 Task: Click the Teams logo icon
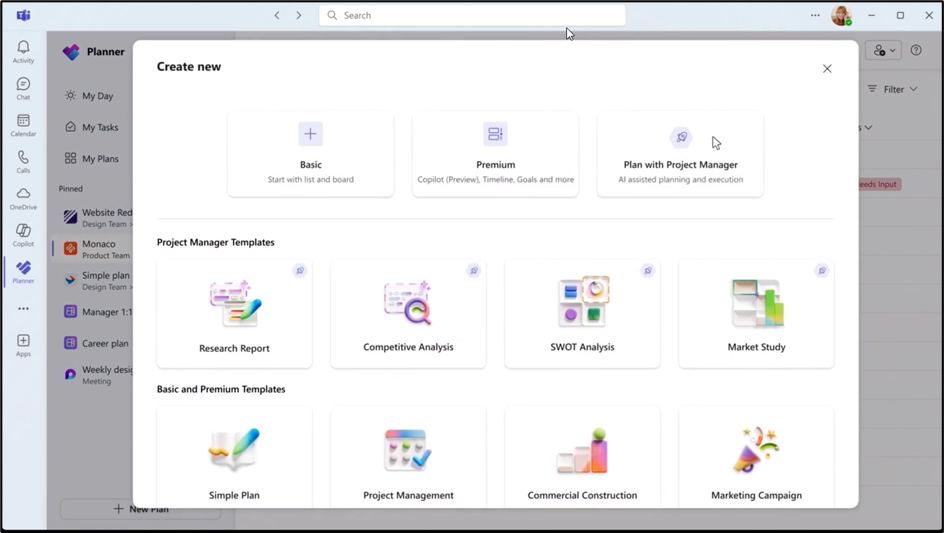[x=23, y=15]
